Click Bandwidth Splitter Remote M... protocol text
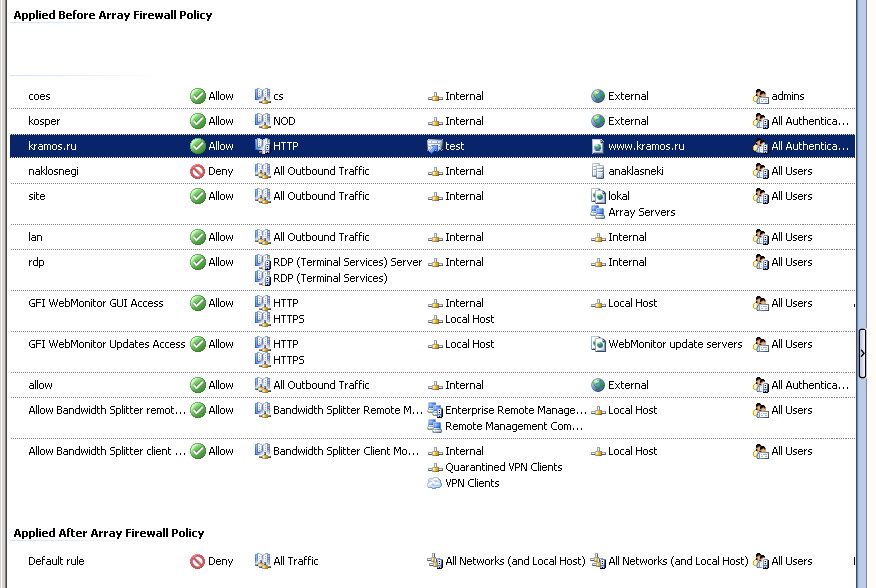 [x=347, y=410]
